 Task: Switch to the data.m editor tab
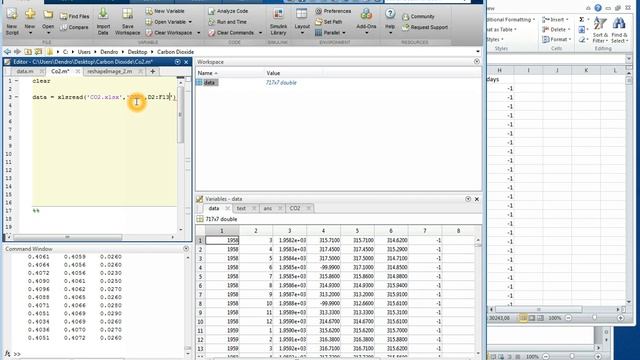coord(25,71)
